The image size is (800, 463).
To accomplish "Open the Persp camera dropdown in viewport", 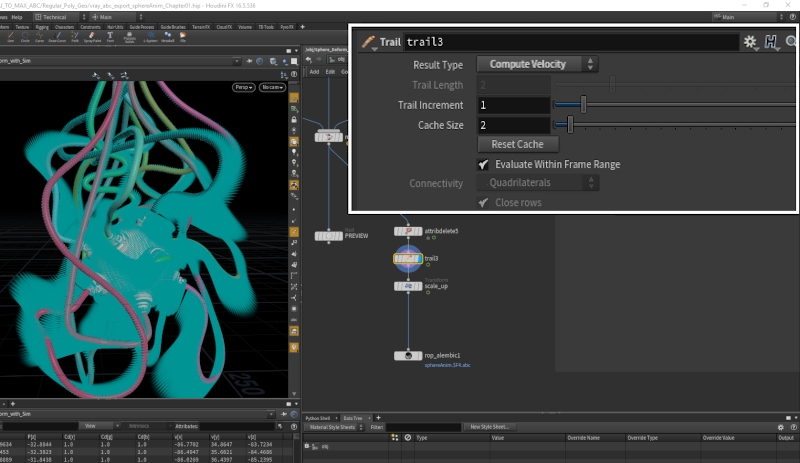I will point(243,87).
